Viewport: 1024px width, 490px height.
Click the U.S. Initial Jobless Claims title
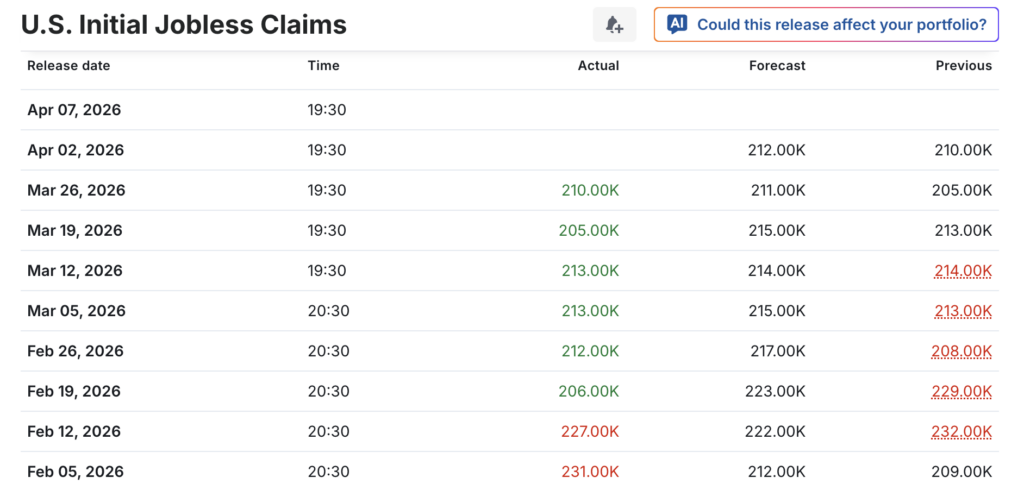(x=184, y=25)
